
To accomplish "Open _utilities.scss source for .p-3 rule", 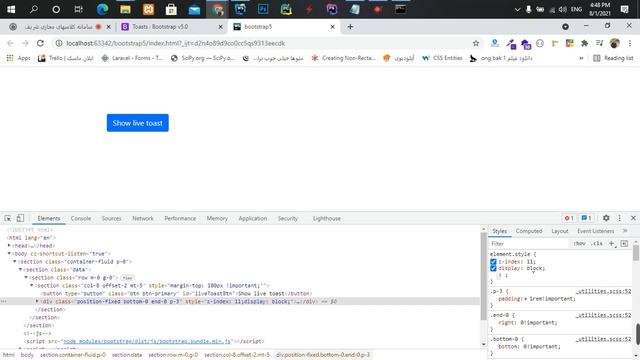I will click(603, 291).
